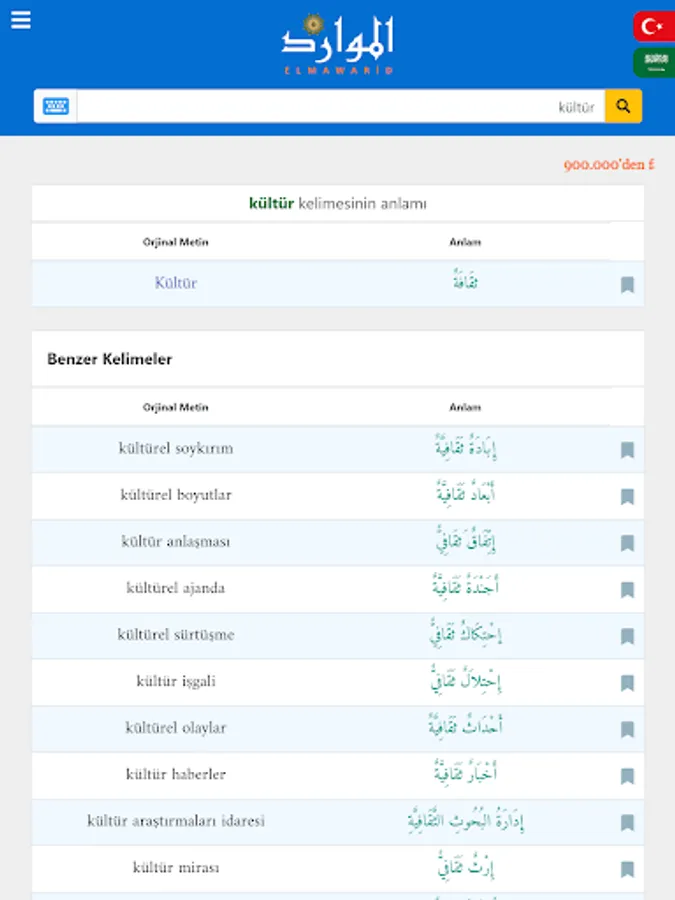Click Arabic translation for kültürel boyutlar
675x900 pixels.
[x=465, y=494]
